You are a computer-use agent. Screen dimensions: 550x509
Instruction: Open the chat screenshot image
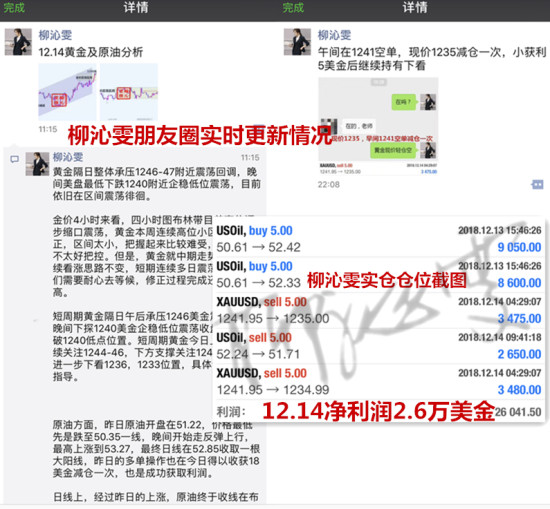click(378, 126)
